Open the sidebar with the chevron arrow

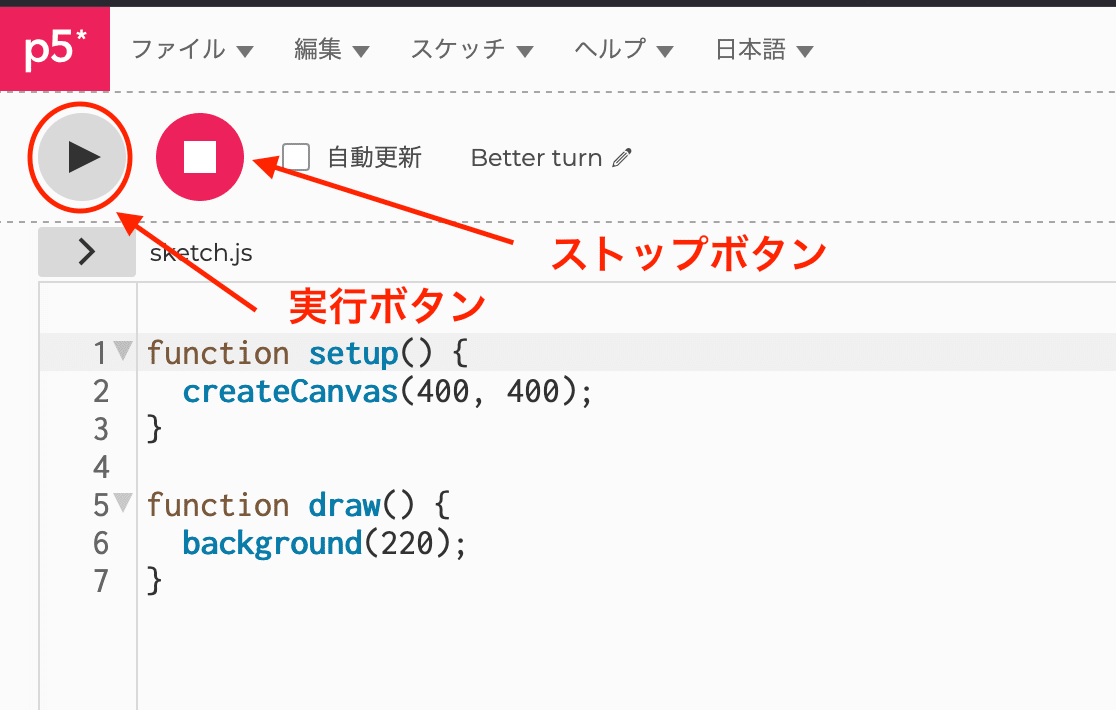pos(86,252)
